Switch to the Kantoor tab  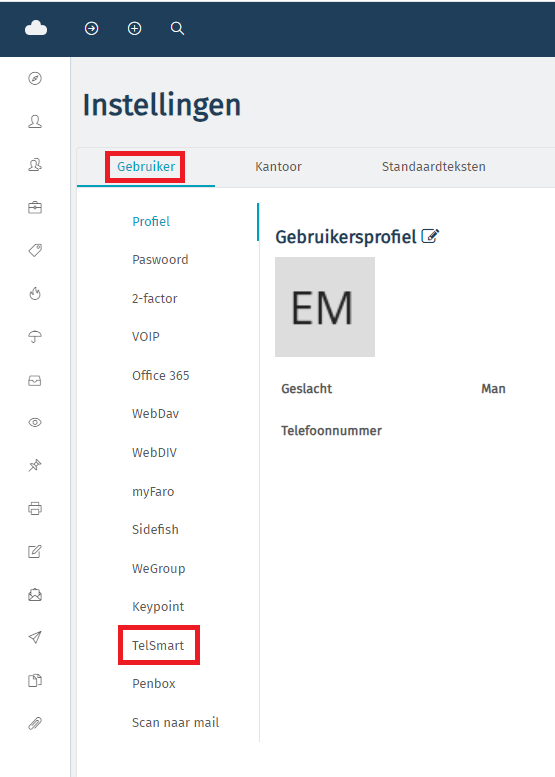click(x=278, y=166)
